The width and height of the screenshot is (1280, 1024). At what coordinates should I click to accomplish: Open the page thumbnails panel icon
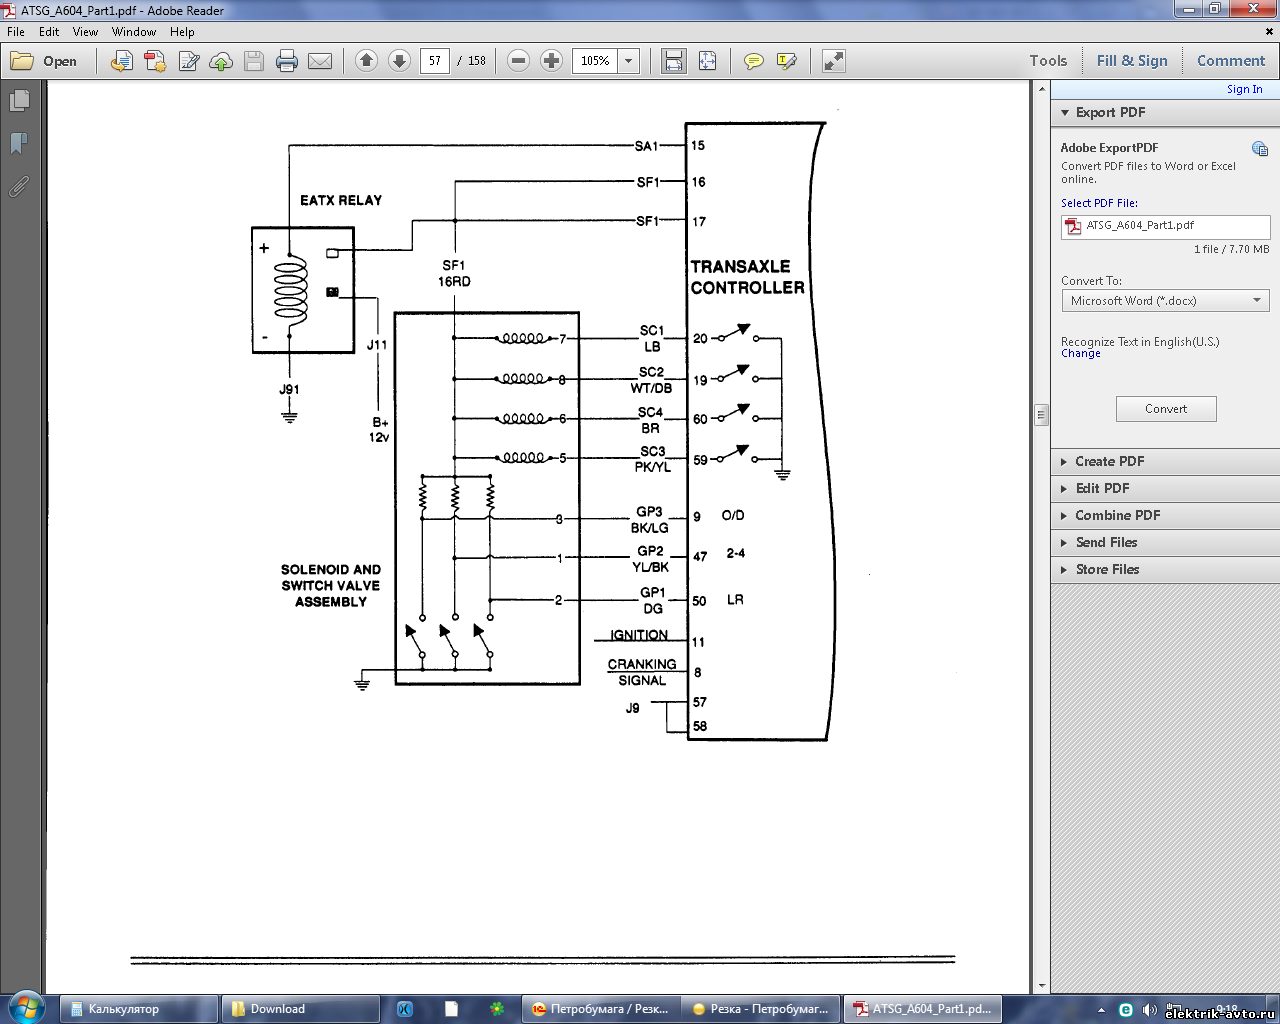tap(19, 101)
